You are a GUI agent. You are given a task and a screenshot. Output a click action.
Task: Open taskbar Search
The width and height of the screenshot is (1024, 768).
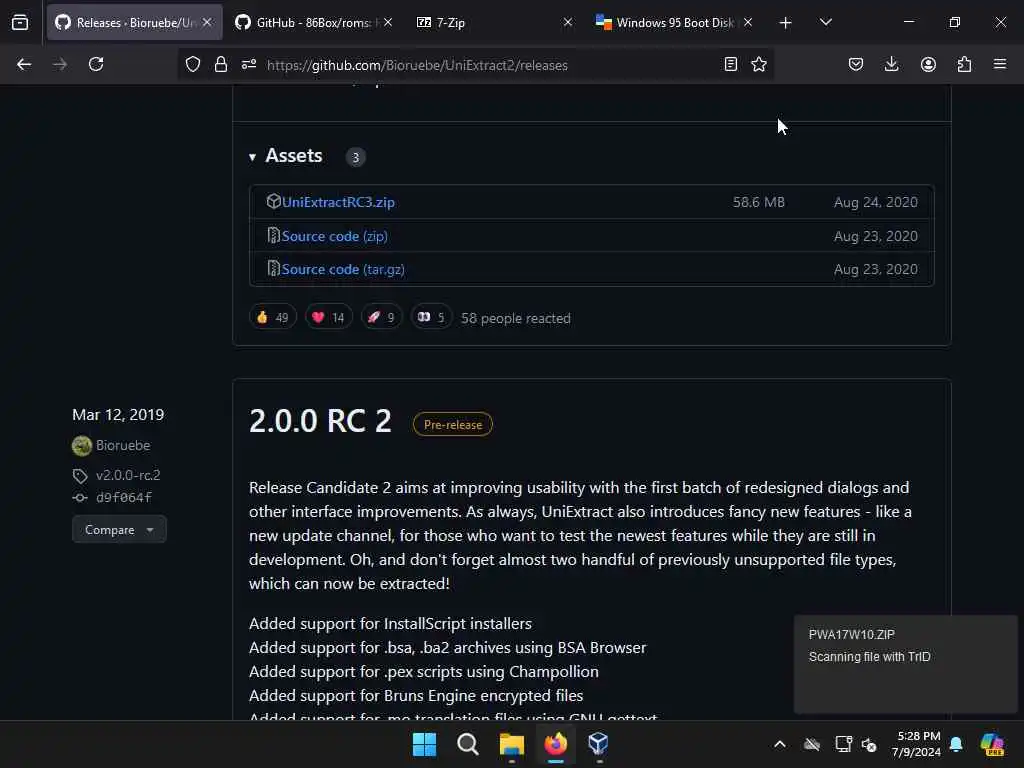tap(468, 744)
